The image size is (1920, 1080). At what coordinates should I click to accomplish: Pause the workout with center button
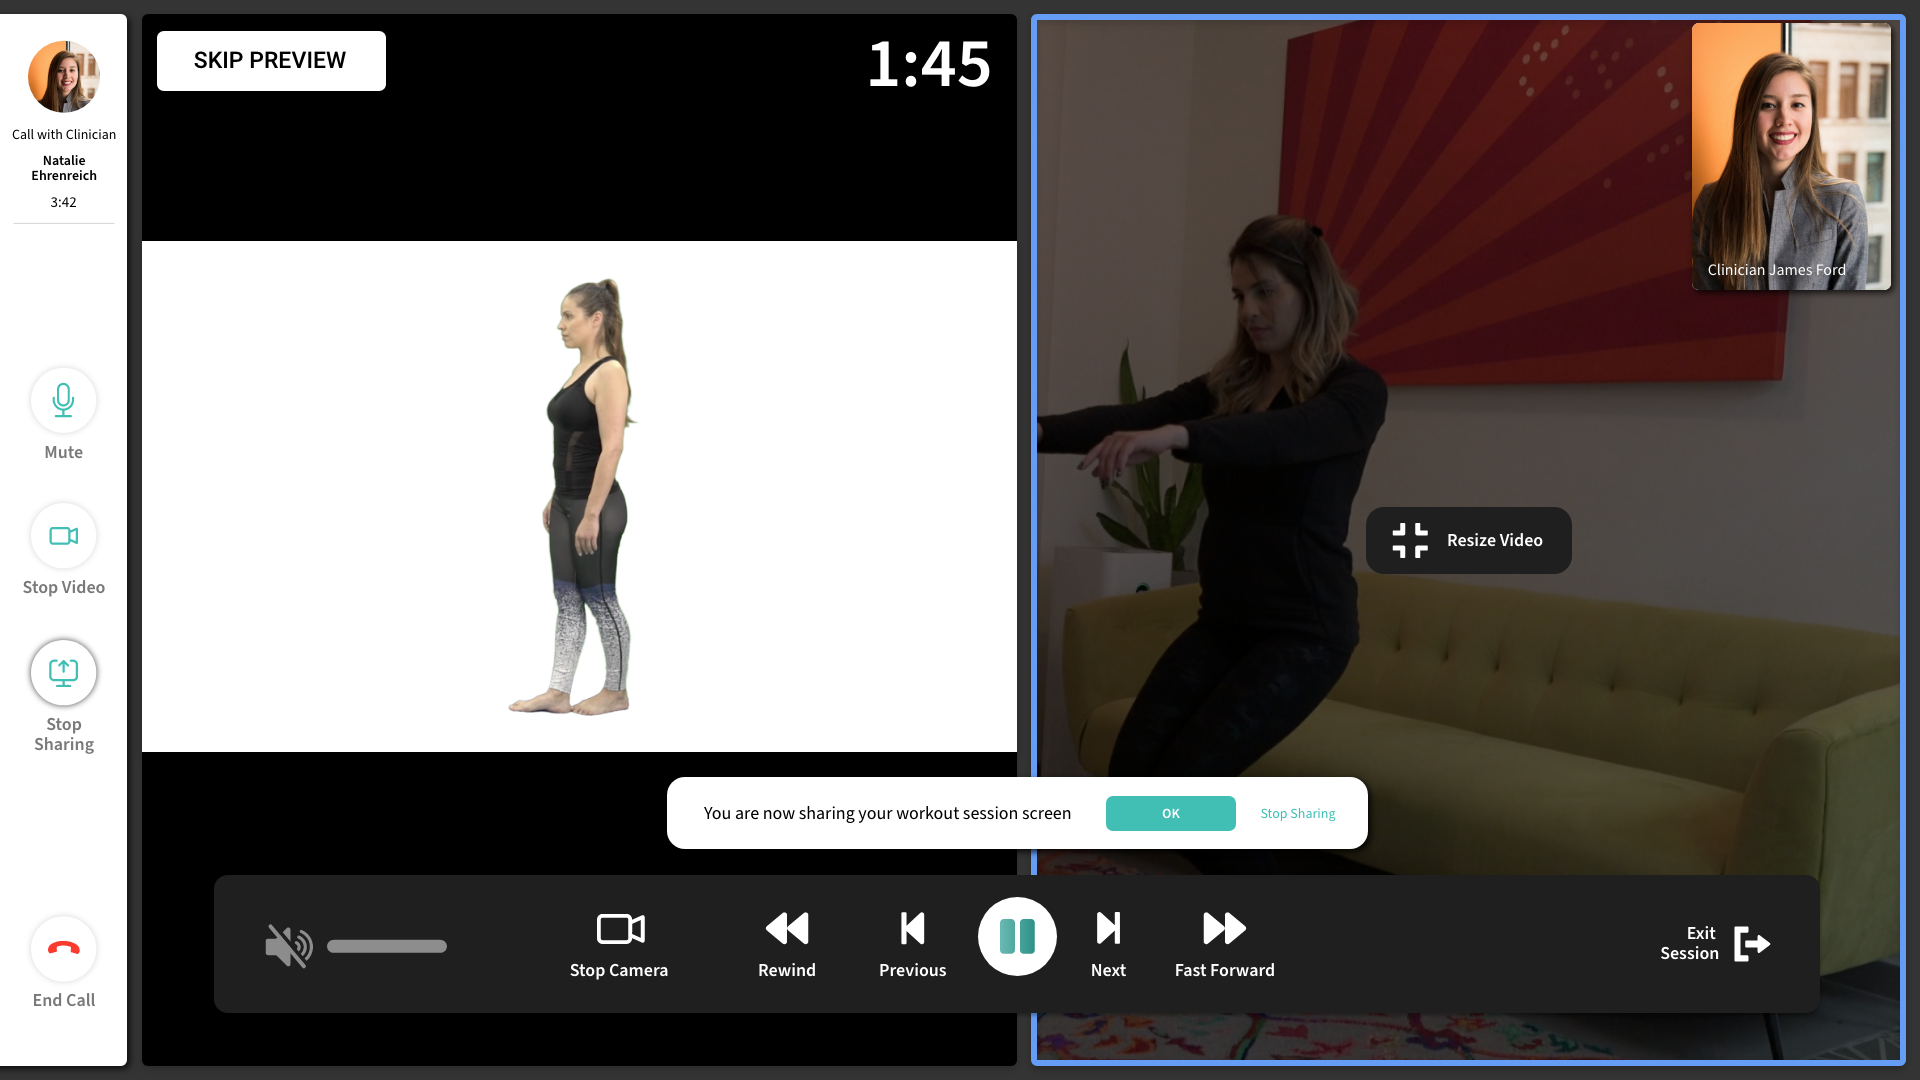(x=1017, y=937)
